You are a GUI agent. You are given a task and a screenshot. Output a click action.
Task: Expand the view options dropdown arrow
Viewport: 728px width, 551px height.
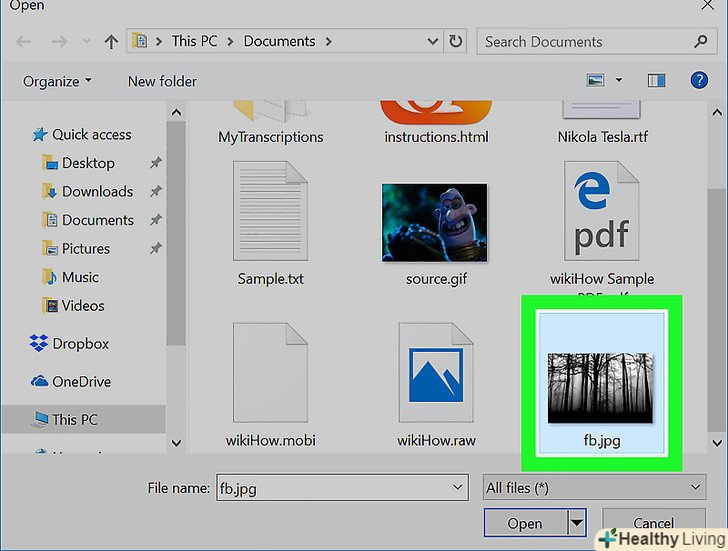coord(619,80)
